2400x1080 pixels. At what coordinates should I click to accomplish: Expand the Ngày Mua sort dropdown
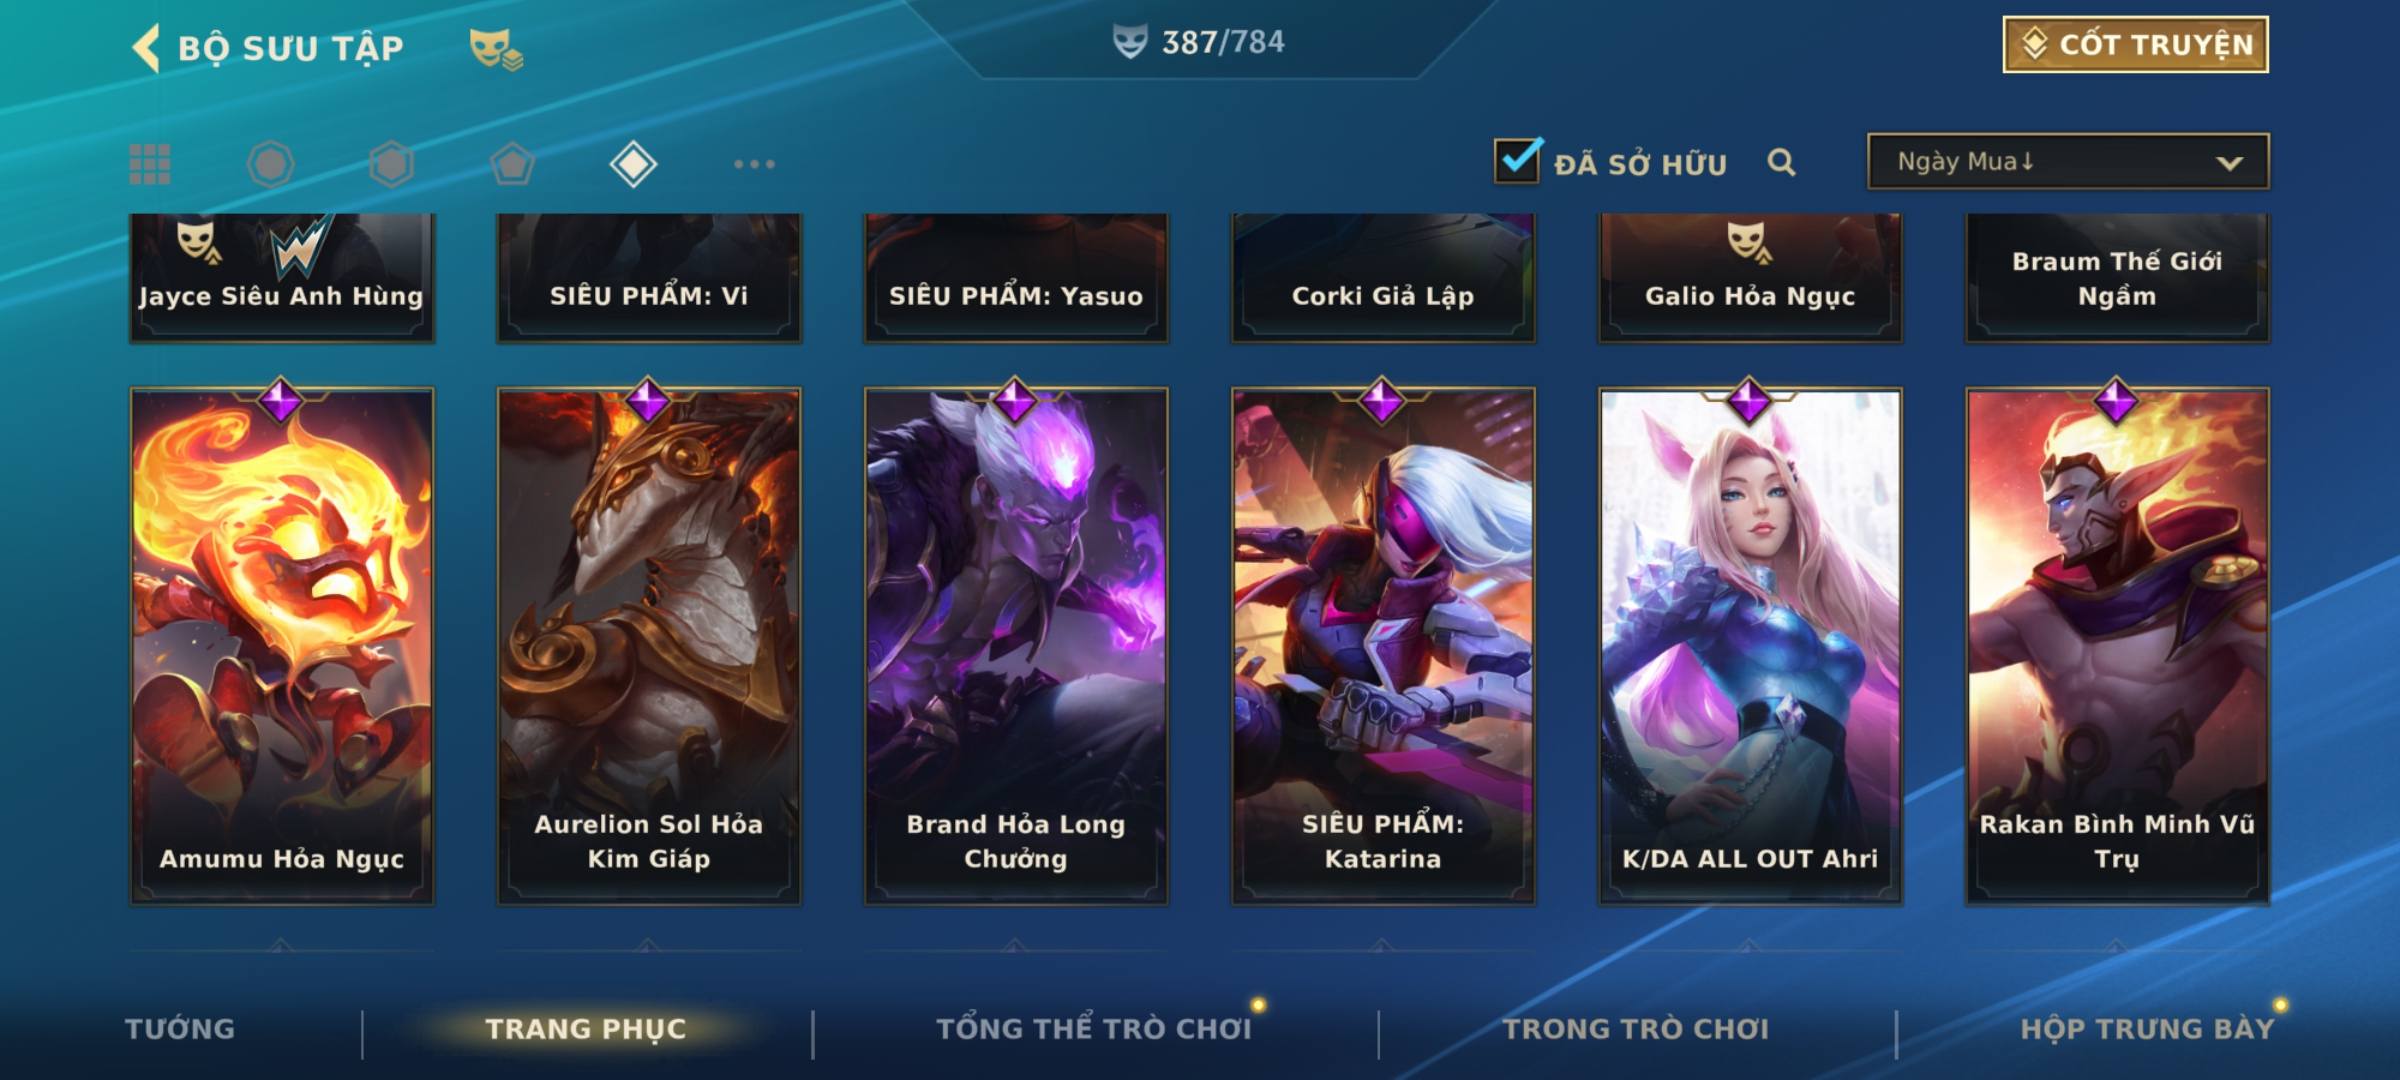coord(2068,161)
